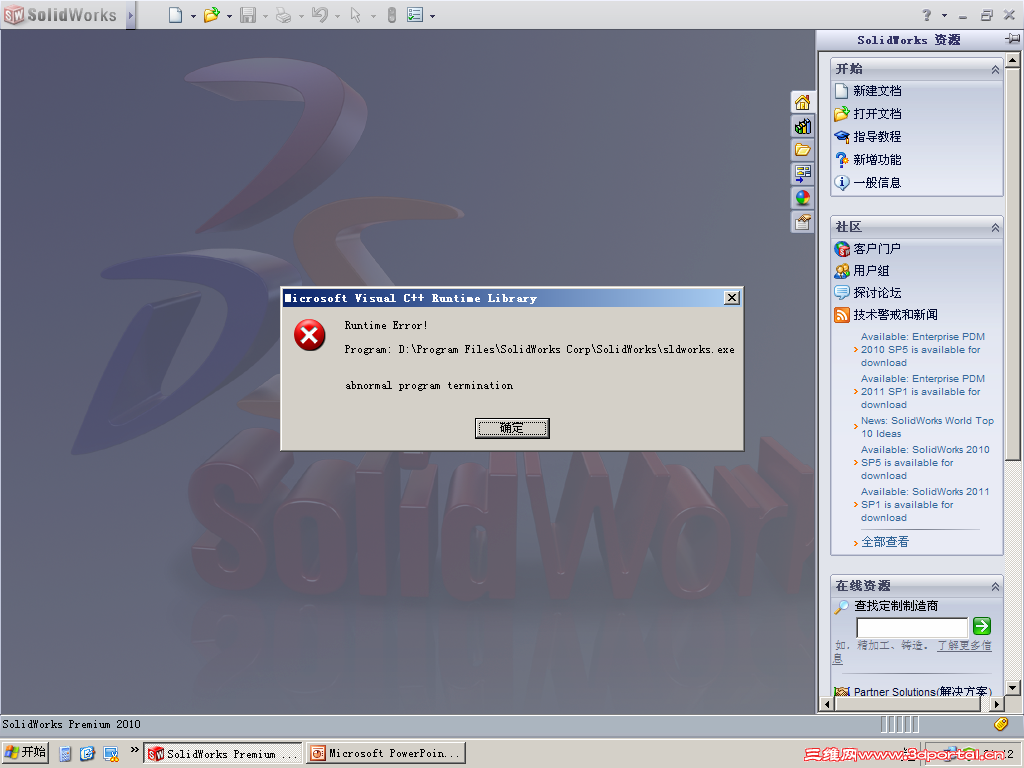Click the pushpin icon on the resources panel
Viewport: 1024px width, 768px height.
[1012, 39]
